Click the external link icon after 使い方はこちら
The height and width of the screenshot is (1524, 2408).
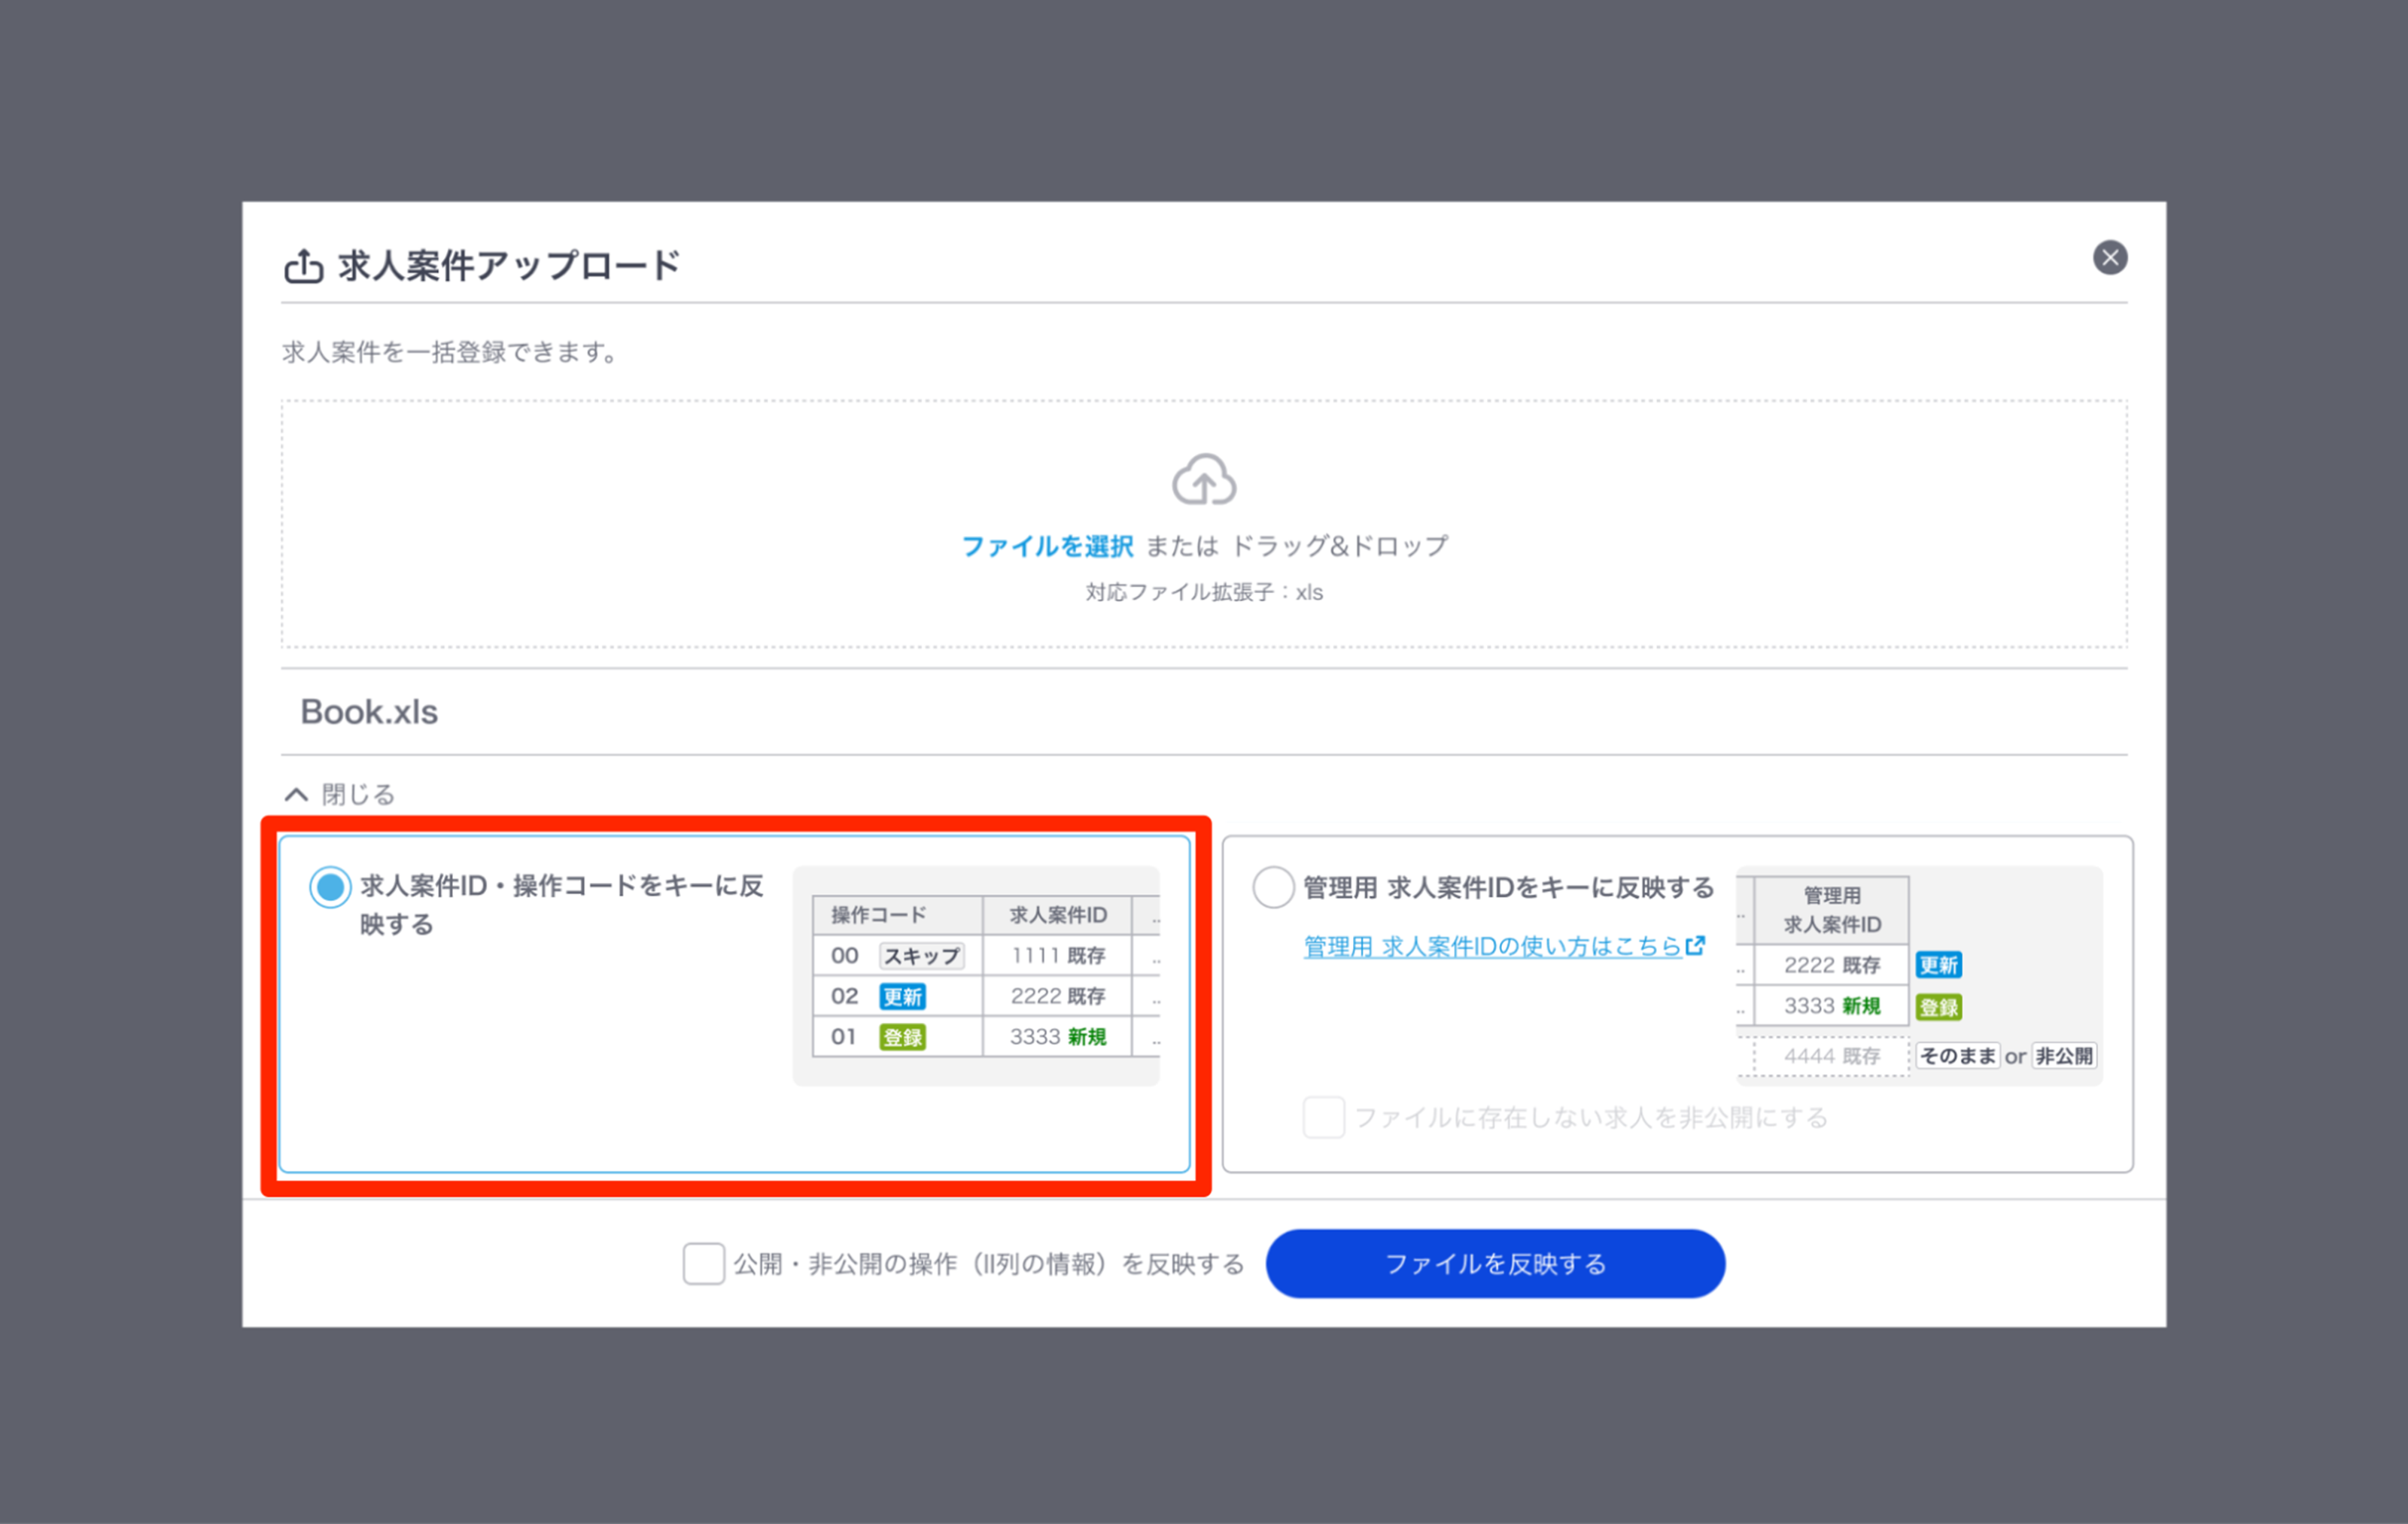(x=1695, y=945)
